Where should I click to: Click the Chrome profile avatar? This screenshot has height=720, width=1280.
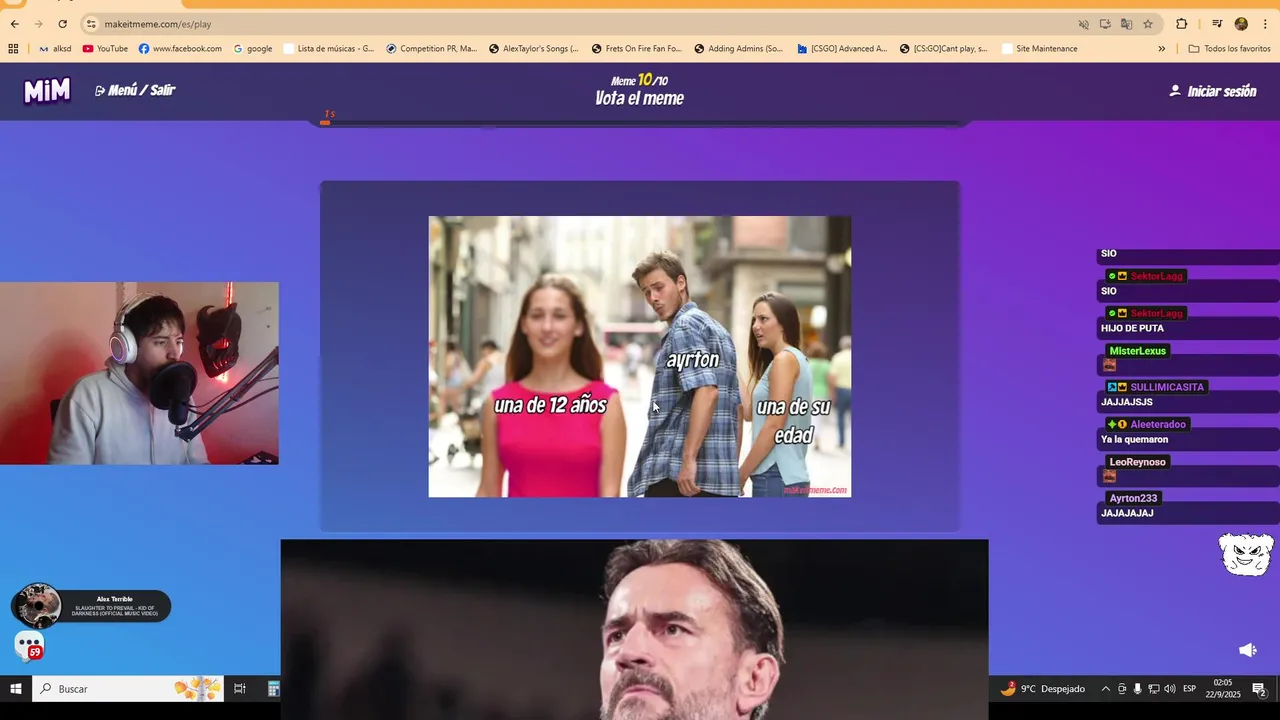(1241, 24)
